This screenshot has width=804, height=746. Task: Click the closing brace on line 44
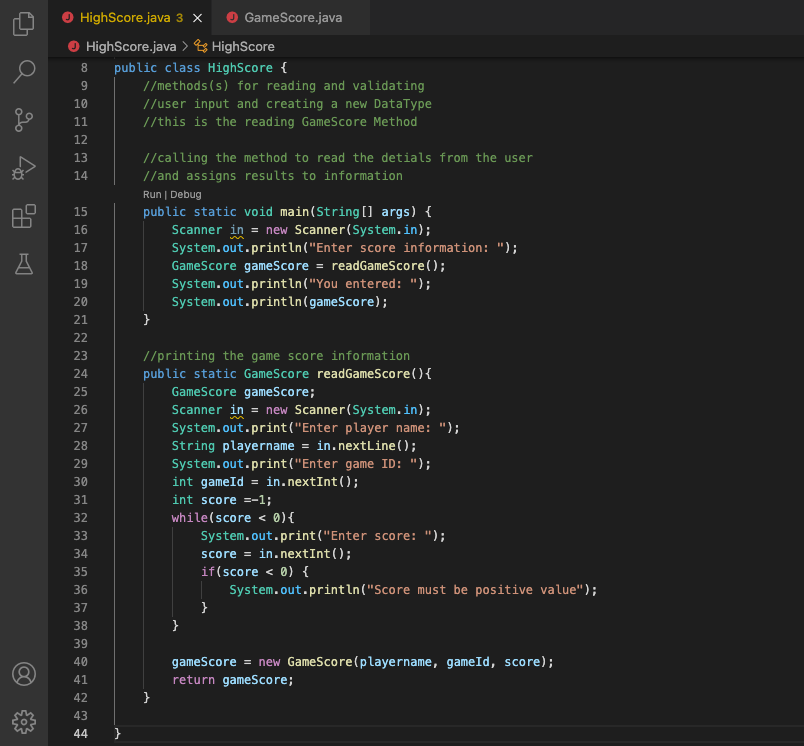click(117, 734)
